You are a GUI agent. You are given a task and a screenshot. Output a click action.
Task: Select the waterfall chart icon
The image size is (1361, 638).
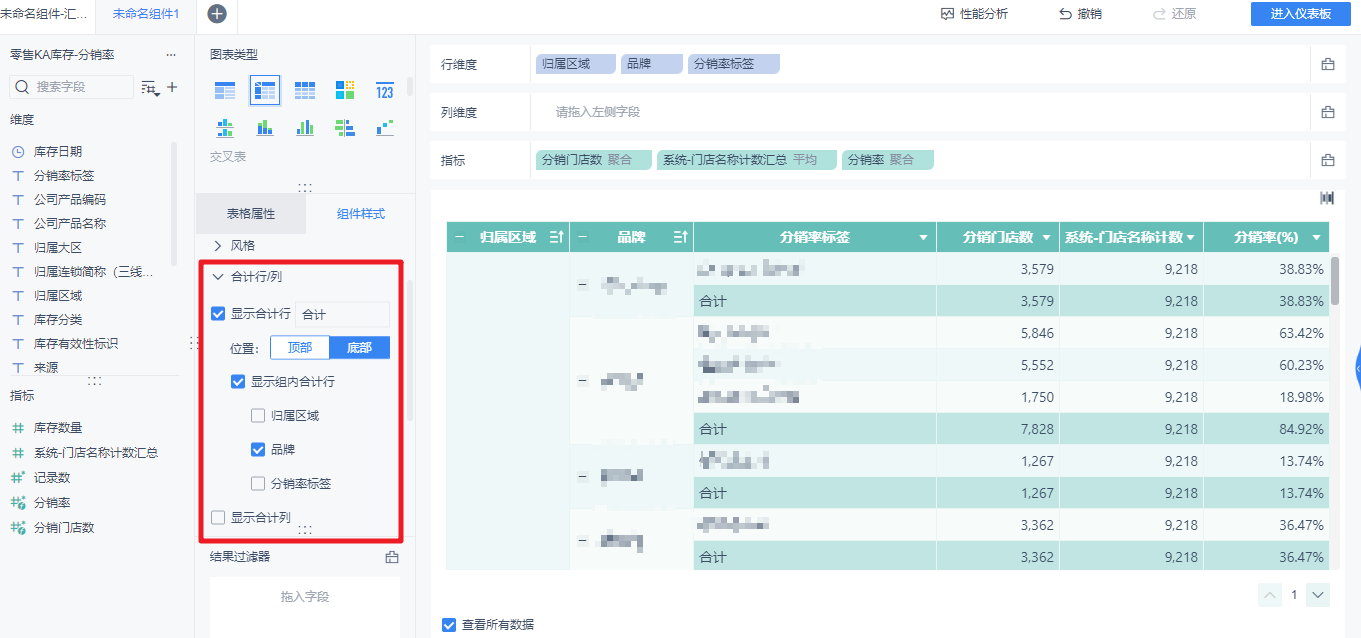[385, 128]
